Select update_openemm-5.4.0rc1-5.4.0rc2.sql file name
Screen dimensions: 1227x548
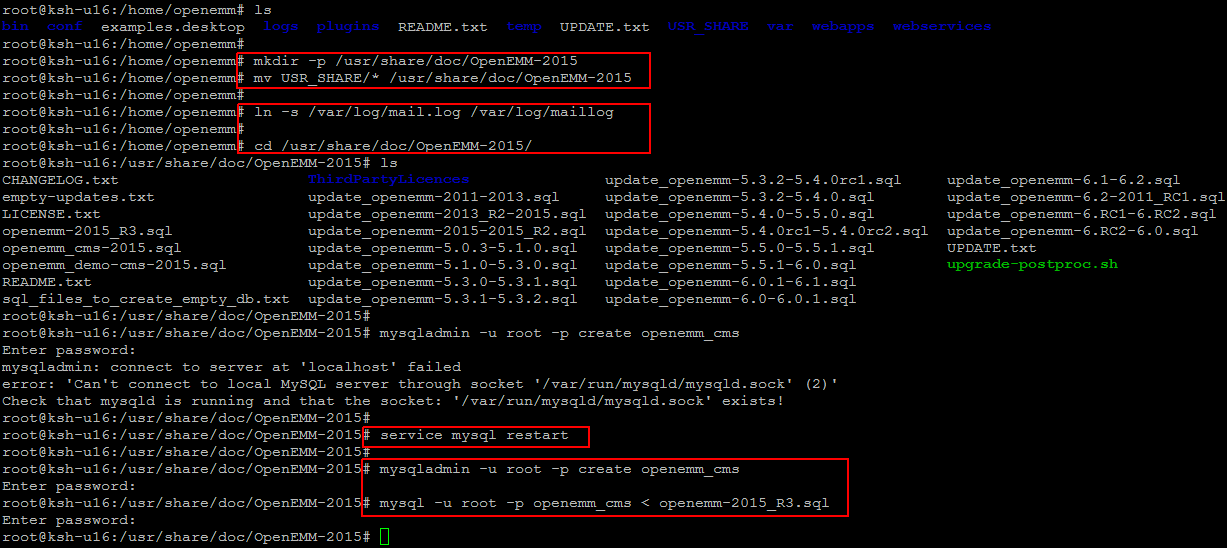767,231
